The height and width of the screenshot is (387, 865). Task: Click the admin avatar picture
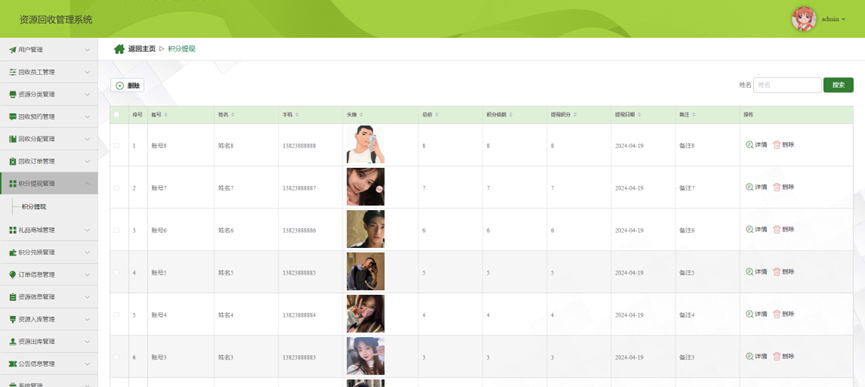tap(804, 19)
